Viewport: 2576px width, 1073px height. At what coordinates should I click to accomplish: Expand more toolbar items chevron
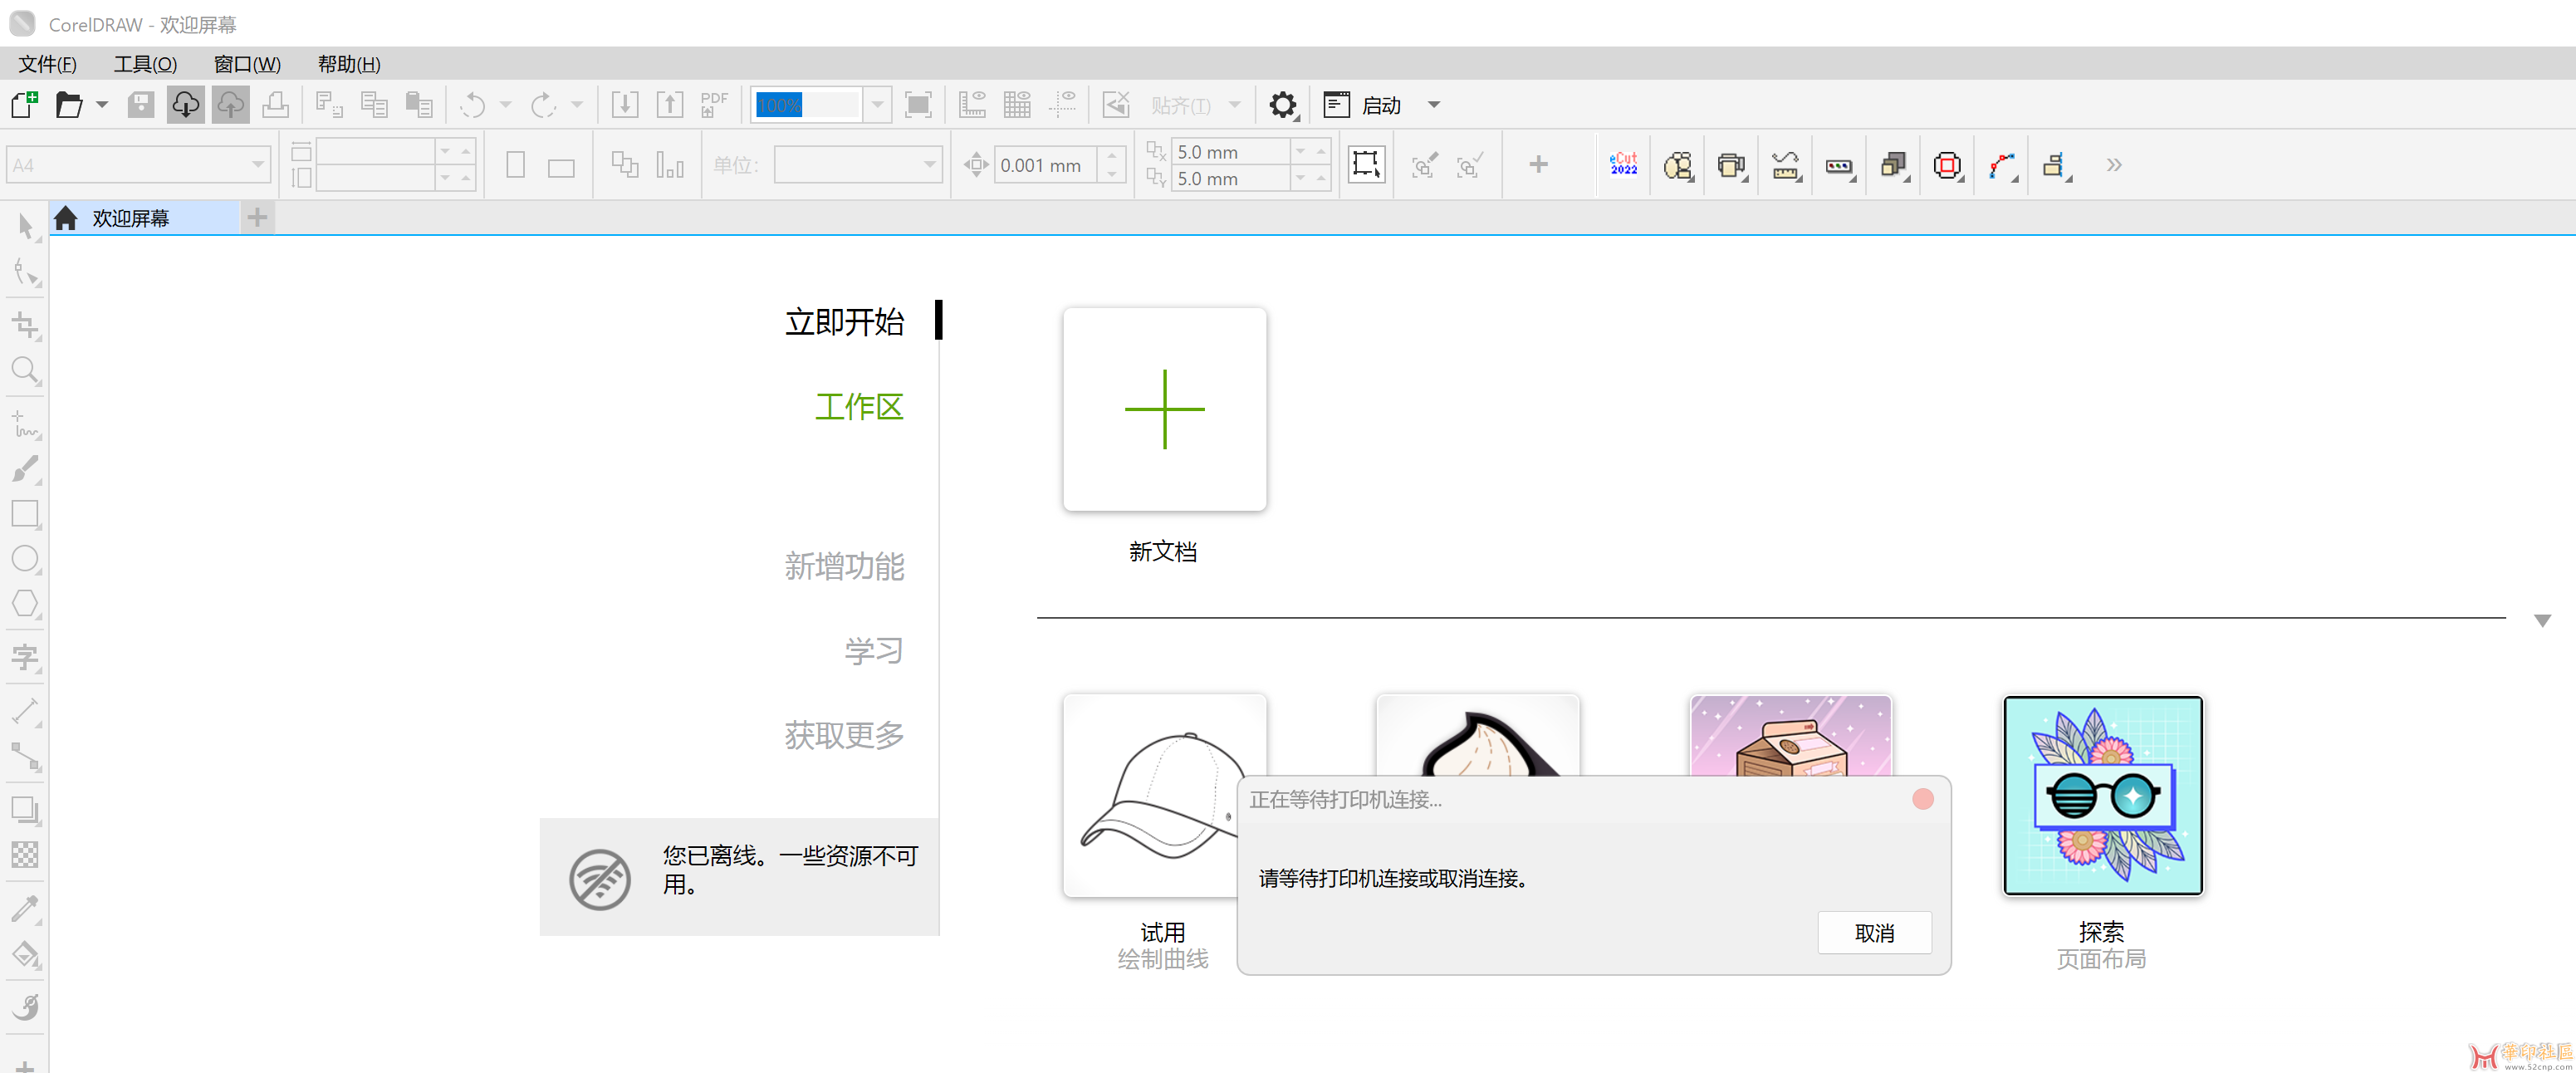pyautogui.click(x=2113, y=165)
